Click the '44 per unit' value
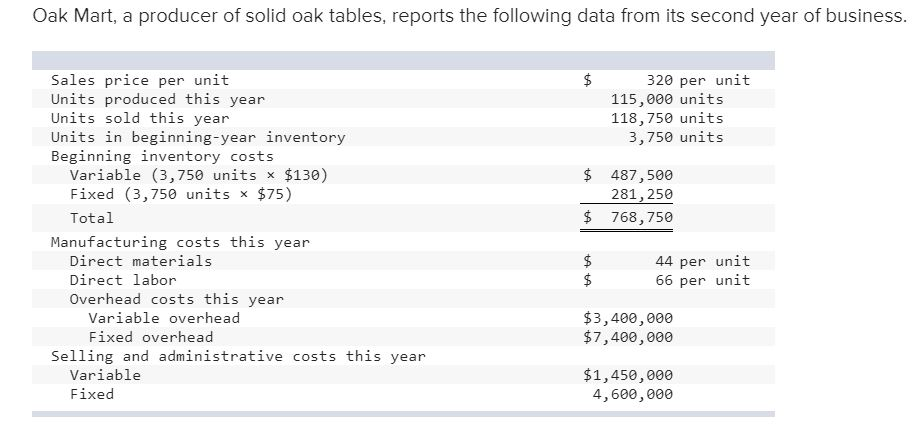Viewport: 914px width, 444px height. 703,261
